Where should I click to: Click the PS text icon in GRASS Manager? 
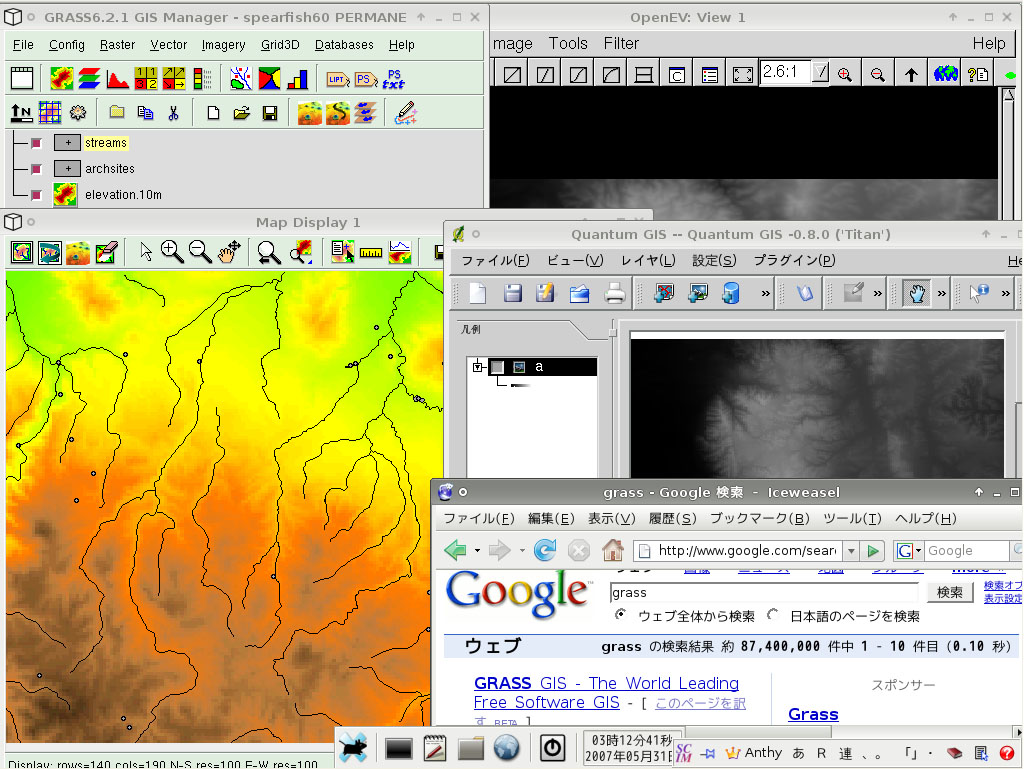tap(394, 79)
